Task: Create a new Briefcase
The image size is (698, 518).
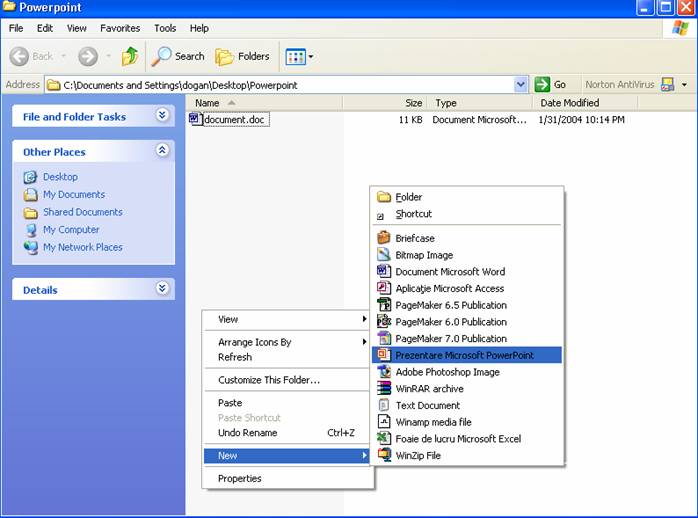Action: 467,238
